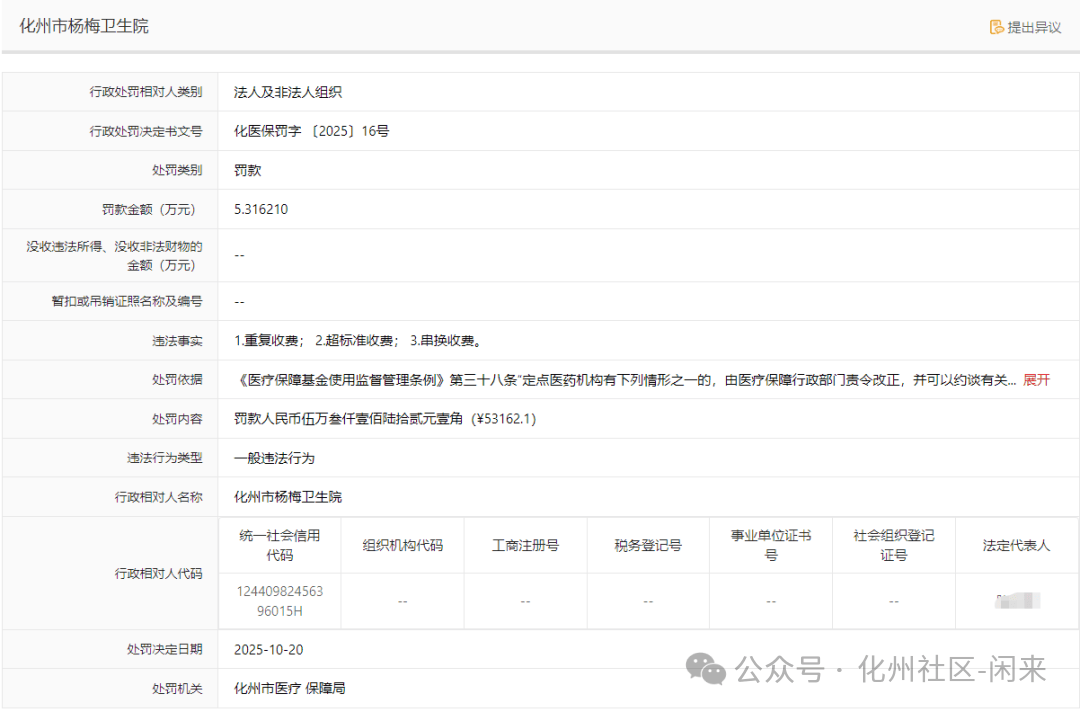Click the WeChat logo in the watermark
The width and height of the screenshot is (1080, 712).
712,669
